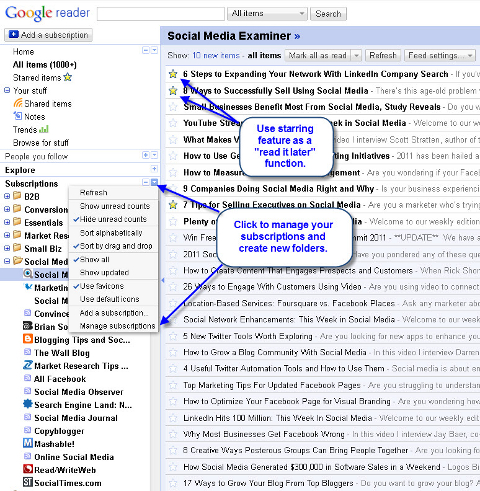The height and width of the screenshot is (491, 480).
Task: Click the Social Media Examiner feed favicon
Action: tap(28, 274)
